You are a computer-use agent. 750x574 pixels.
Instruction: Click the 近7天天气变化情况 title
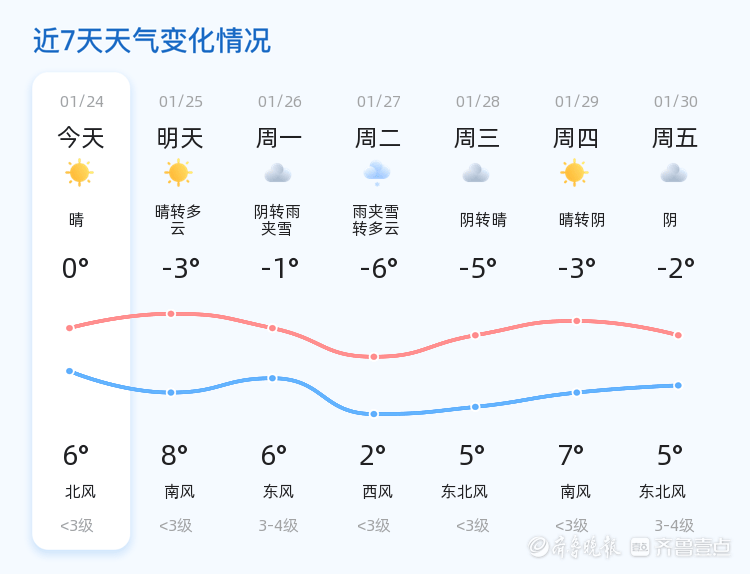[152, 41]
